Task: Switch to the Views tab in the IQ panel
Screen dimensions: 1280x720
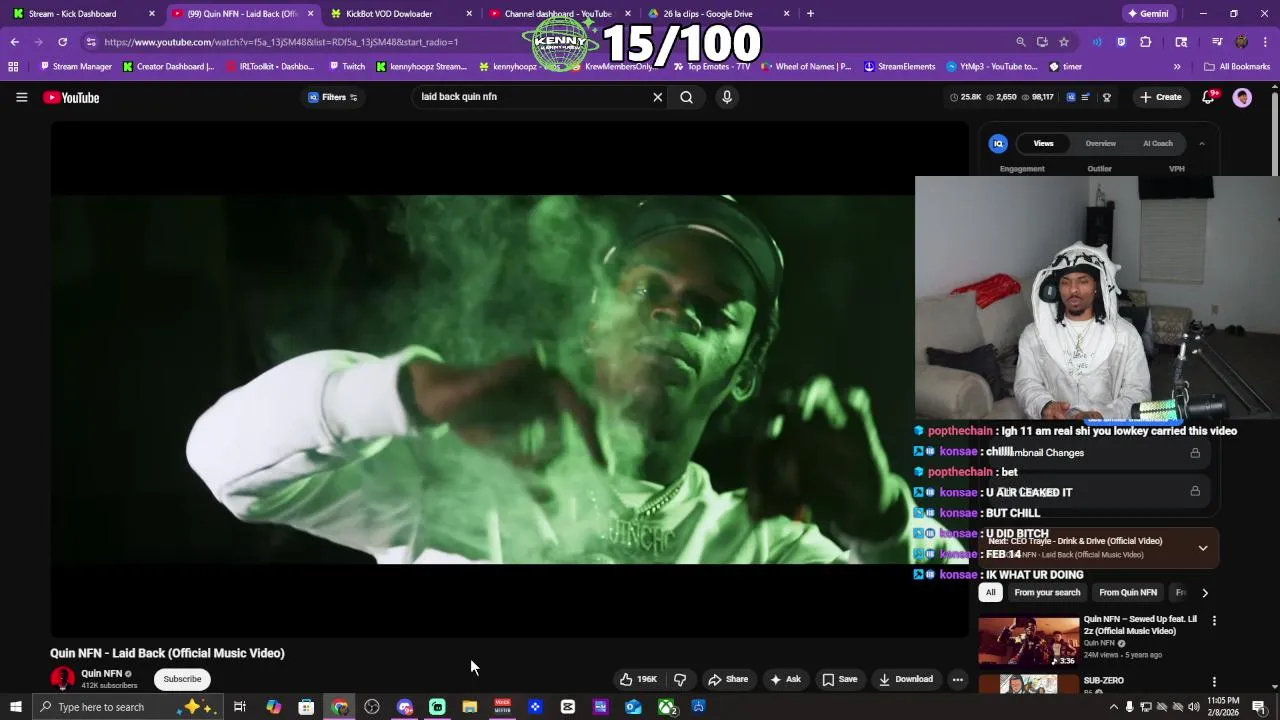Action: pyautogui.click(x=1043, y=143)
